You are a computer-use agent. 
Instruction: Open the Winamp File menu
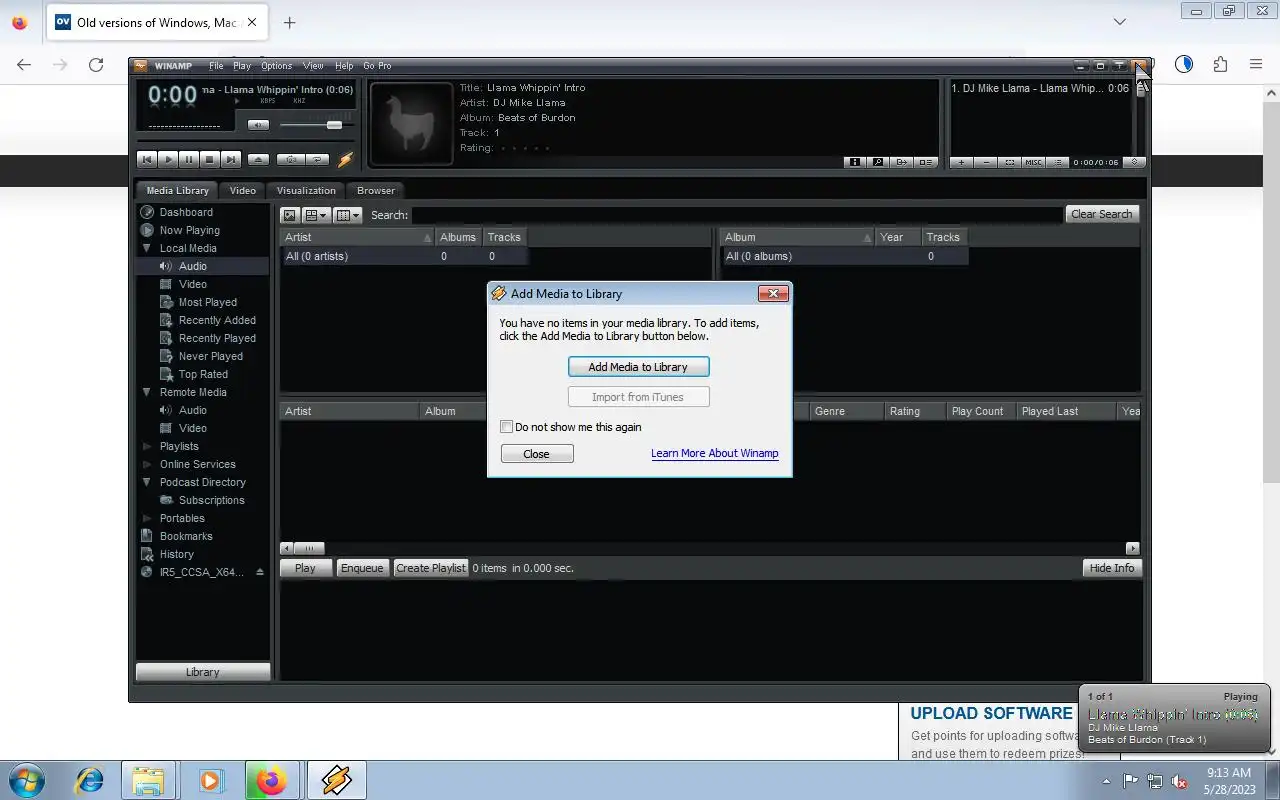coord(216,66)
